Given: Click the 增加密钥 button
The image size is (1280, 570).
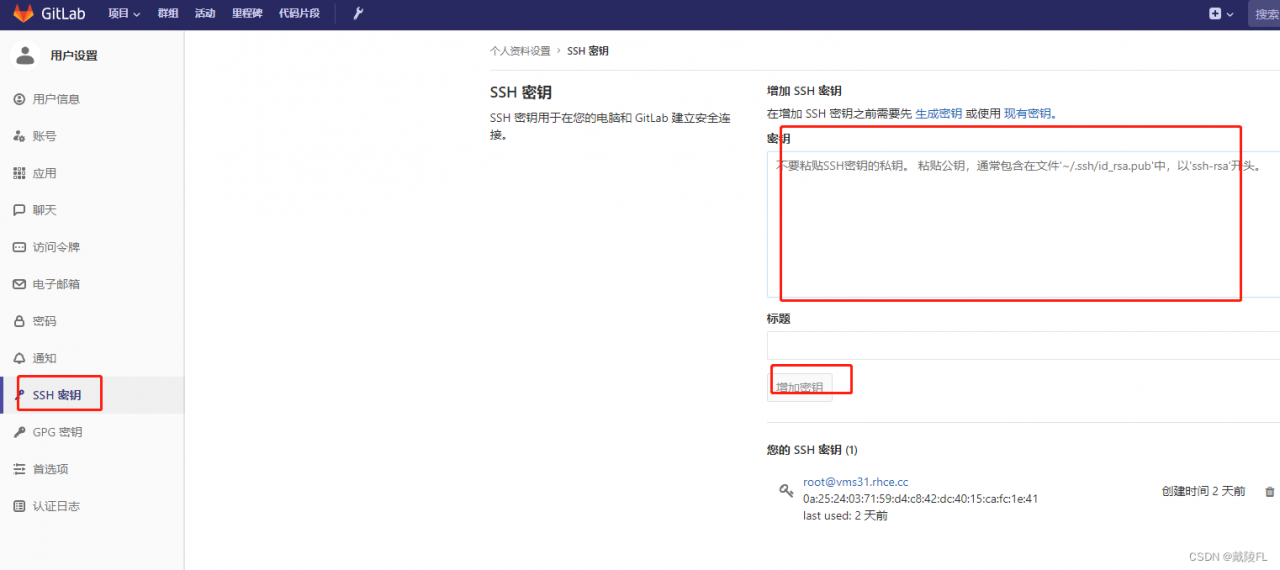Looking at the screenshot, I should pyautogui.click(x=800, y=387).
